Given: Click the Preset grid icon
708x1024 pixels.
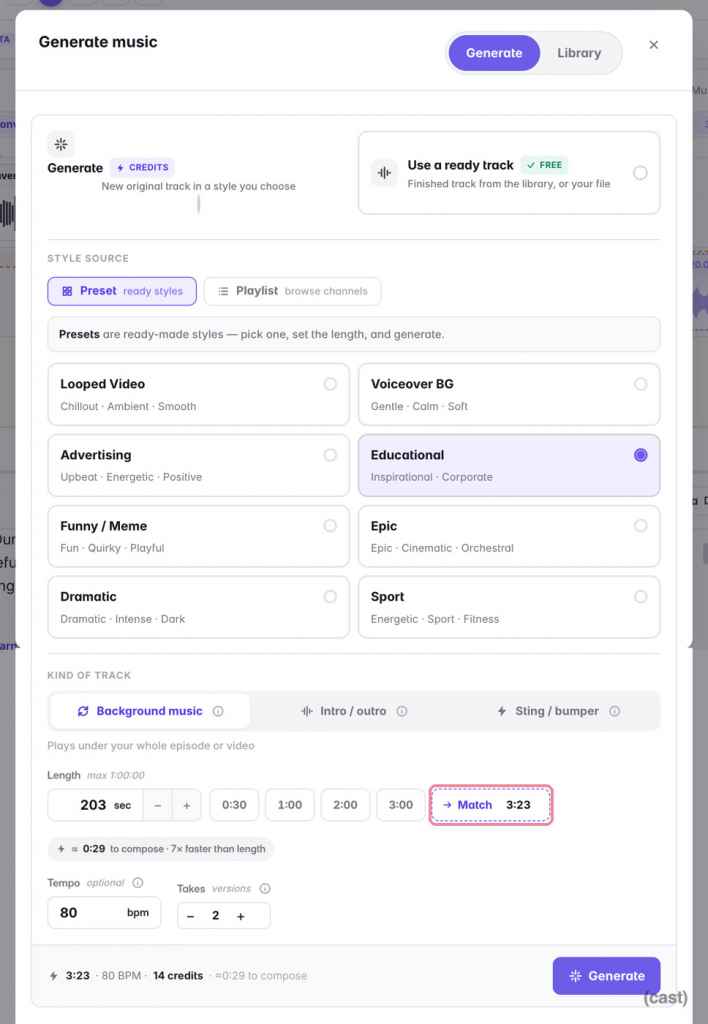Looking at the screenshot, I should [x=67, y=291].
